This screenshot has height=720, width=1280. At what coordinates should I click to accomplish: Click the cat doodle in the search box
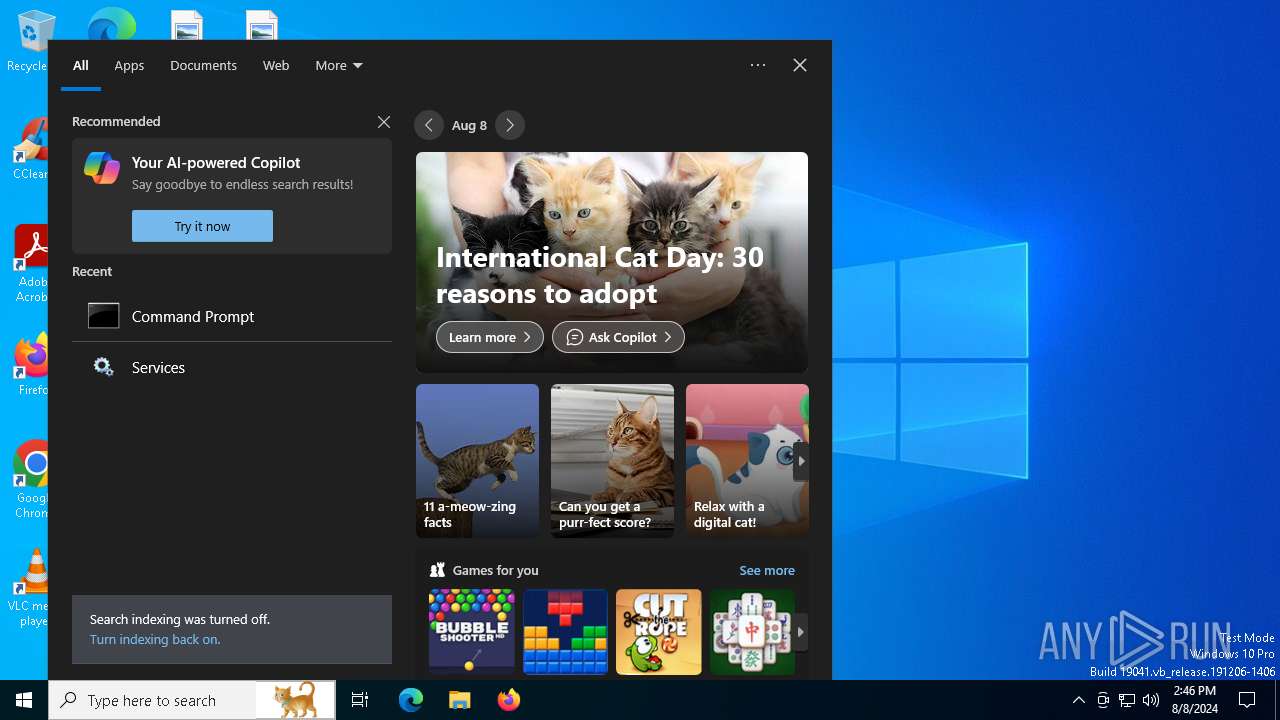click(295, 700)
